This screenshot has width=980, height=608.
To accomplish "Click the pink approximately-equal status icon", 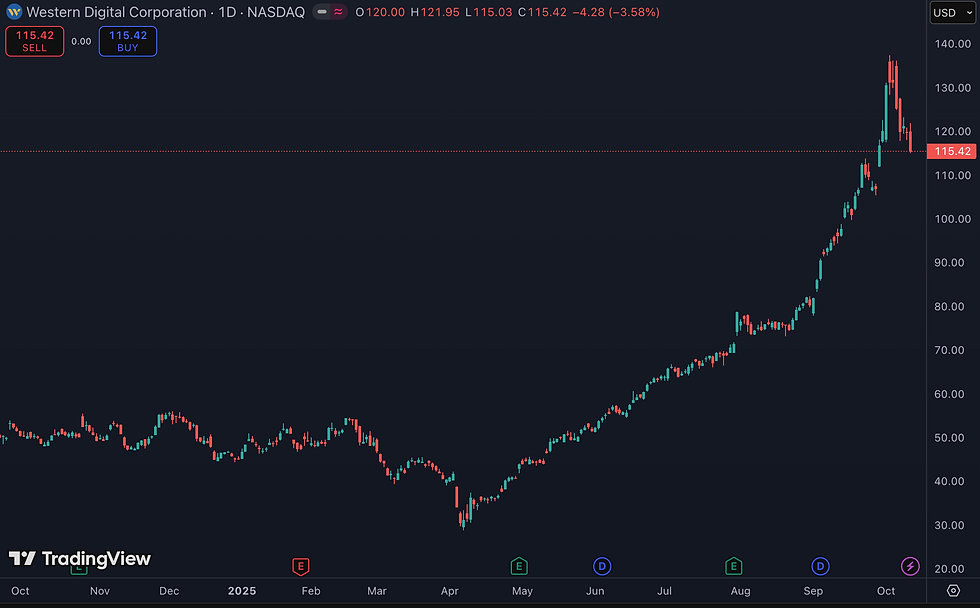I will coord(338,12).
